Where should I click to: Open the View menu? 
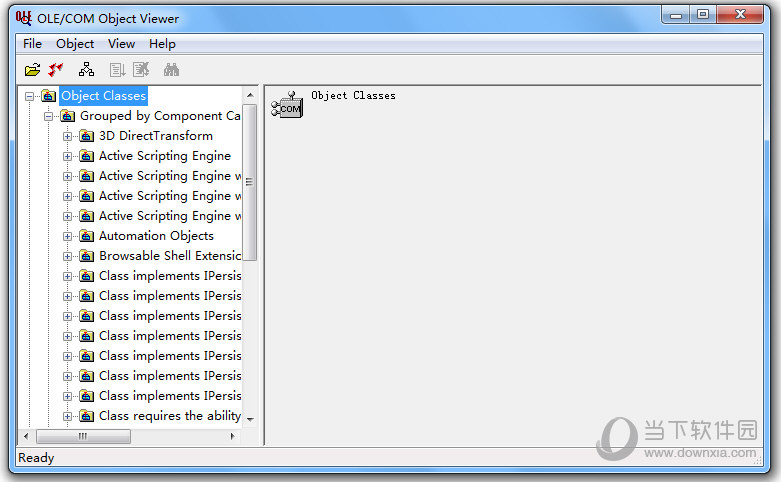122,44
